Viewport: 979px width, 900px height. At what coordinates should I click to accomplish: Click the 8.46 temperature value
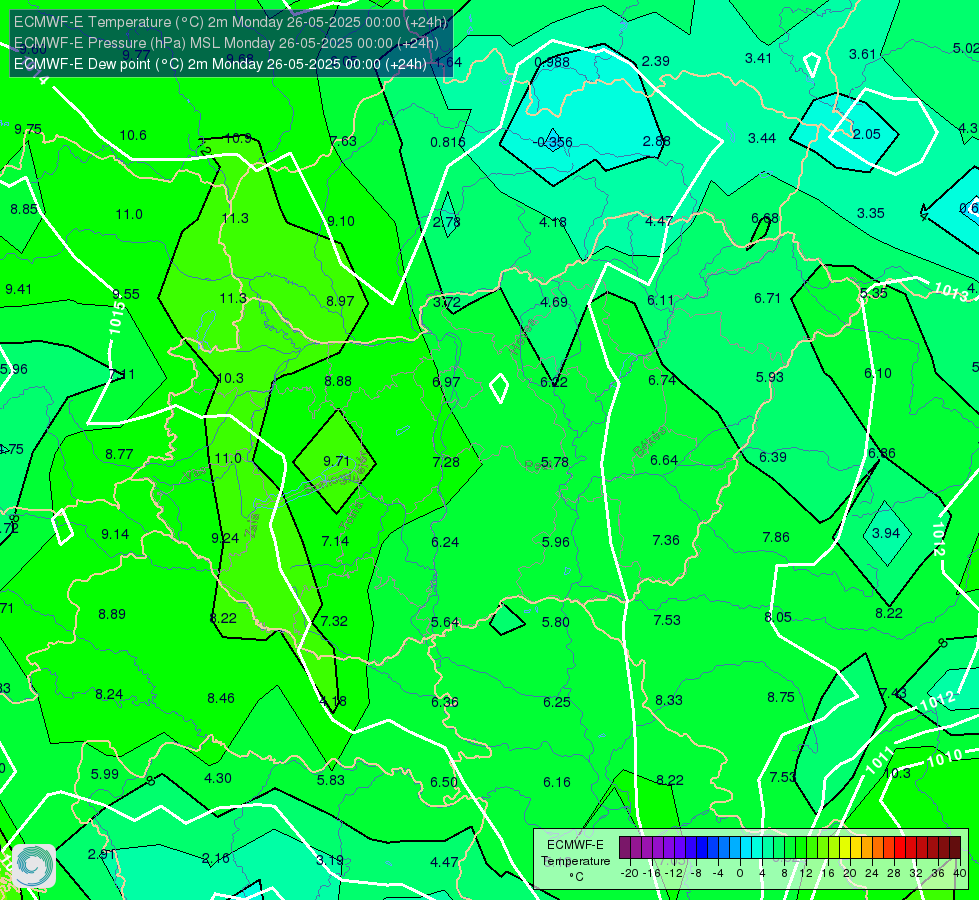(x=221, y=698)
